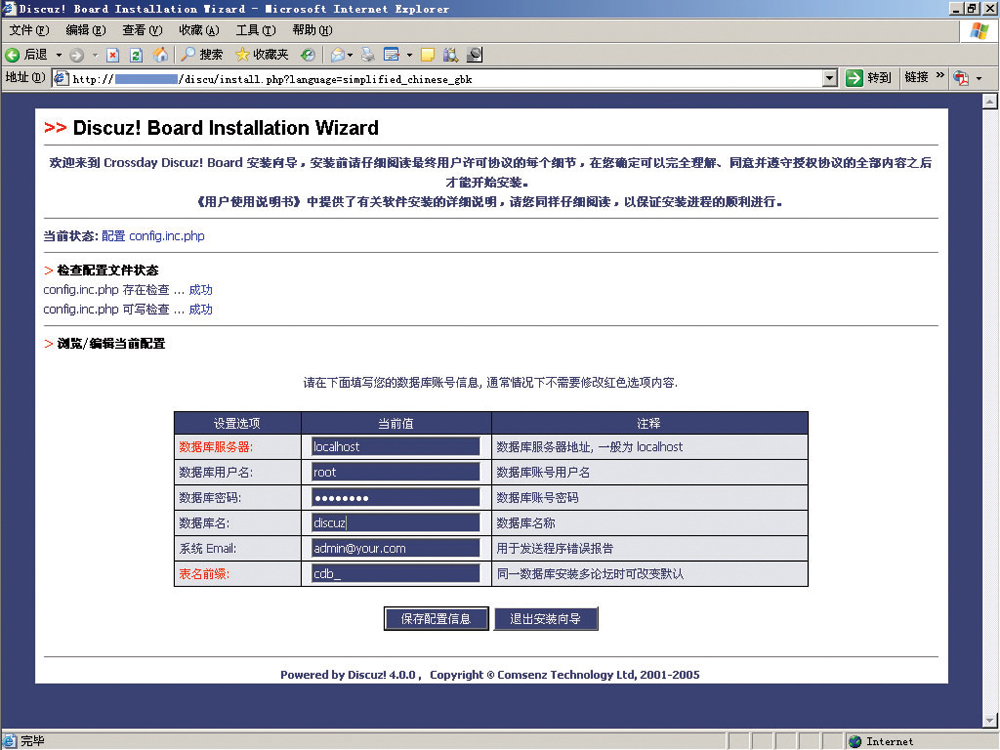This screenshot has height=750, width=1000.
Task: Expand the 链接 links toolbar chevron
Action: (x=940, y=75)
